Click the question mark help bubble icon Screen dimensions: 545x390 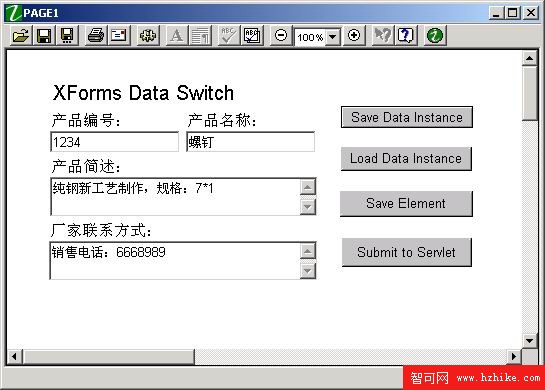(x=405, y=35)
